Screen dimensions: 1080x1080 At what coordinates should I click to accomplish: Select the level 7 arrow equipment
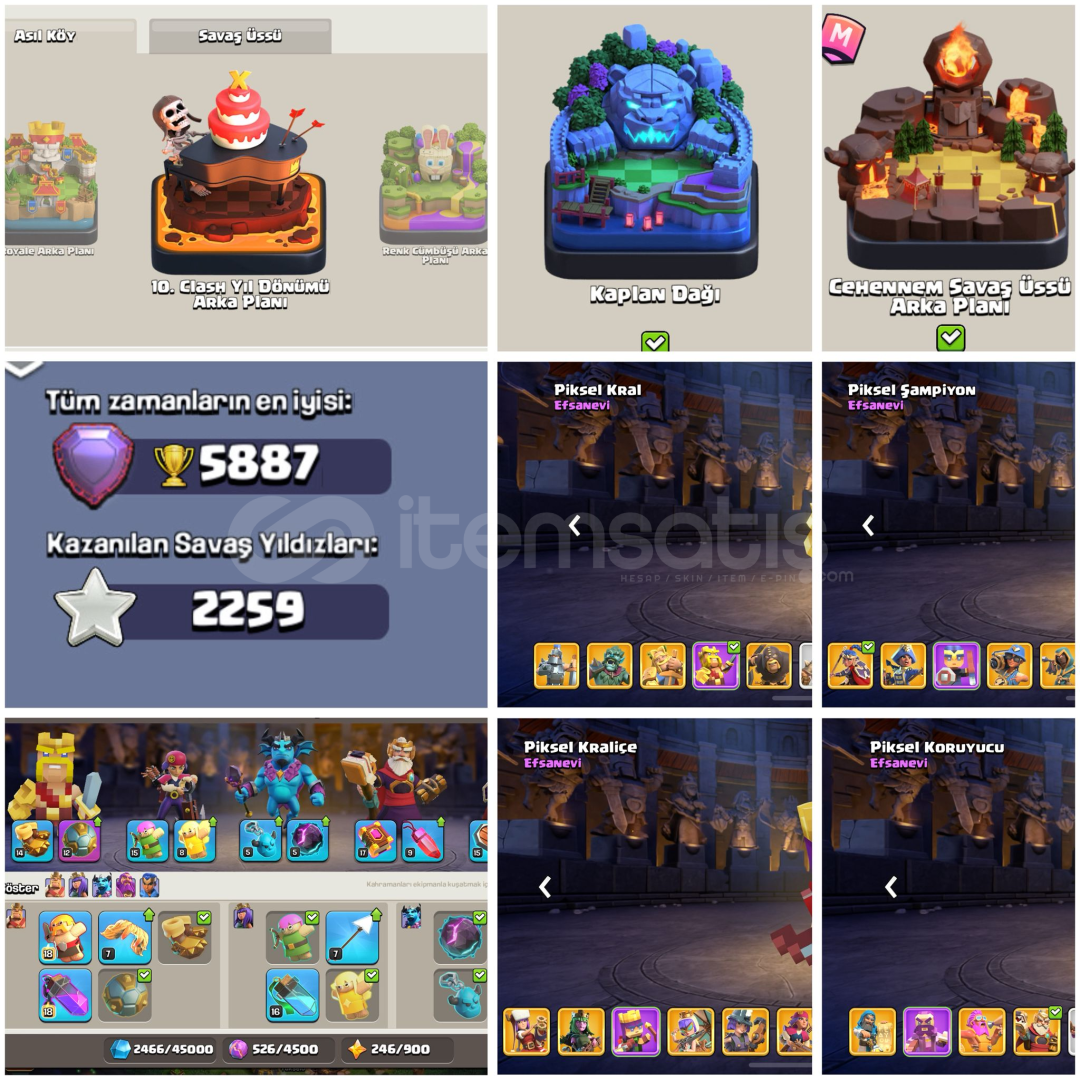352,937
